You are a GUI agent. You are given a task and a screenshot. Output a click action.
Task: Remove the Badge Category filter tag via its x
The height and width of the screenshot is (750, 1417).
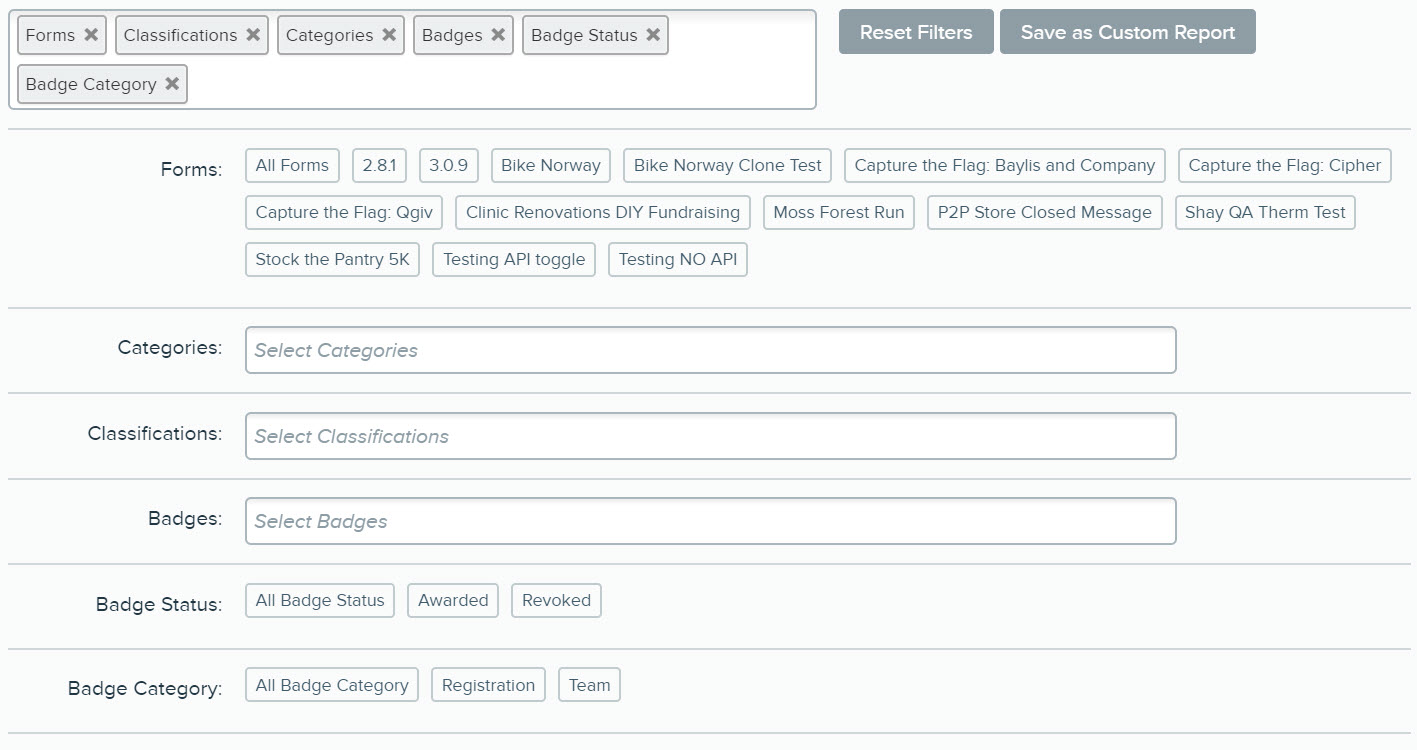172,84
